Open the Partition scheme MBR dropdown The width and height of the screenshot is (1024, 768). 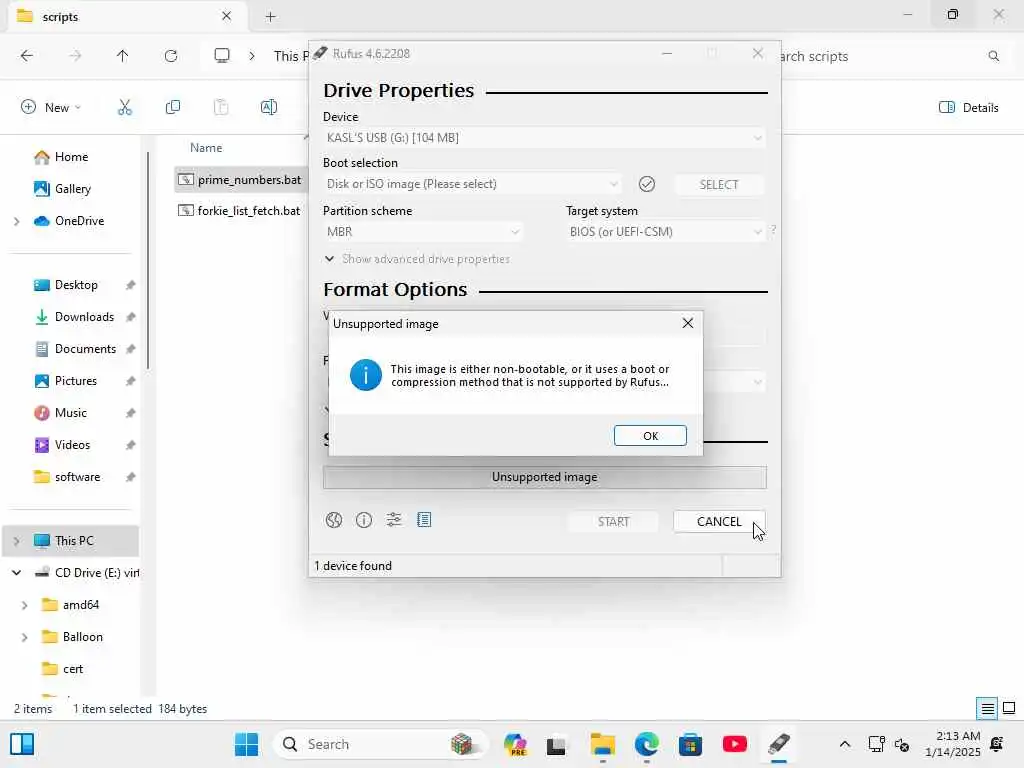tap(423, 232)
